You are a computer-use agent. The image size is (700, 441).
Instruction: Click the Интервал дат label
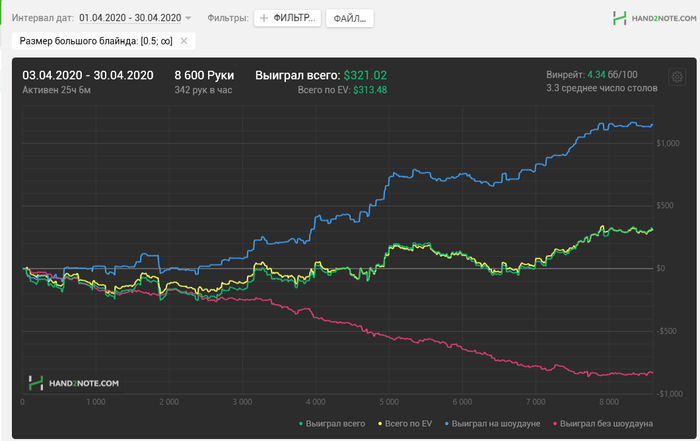tap(42, 18)
